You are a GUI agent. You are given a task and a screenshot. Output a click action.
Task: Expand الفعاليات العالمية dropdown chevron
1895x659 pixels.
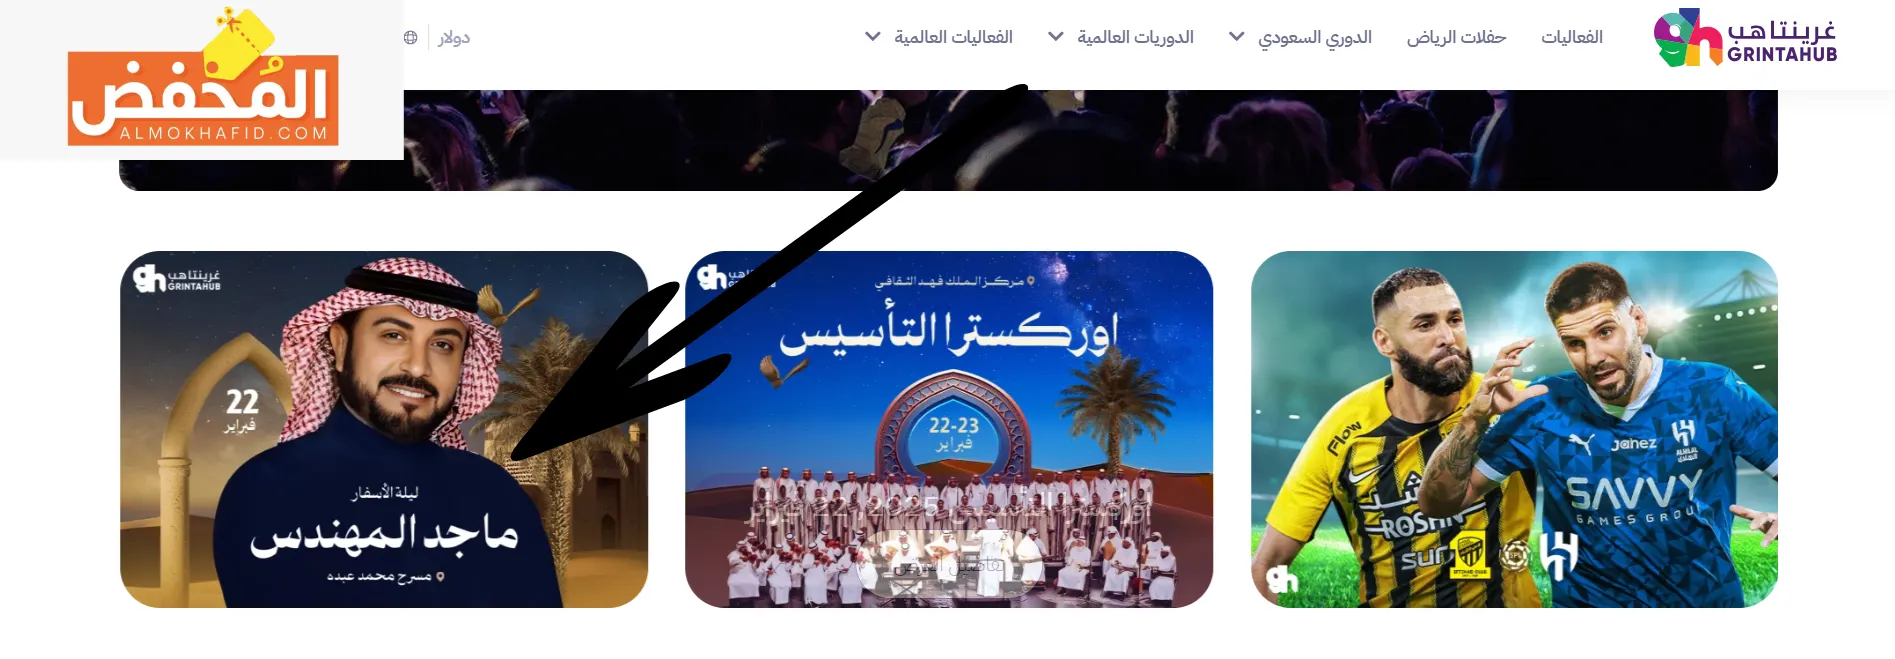pos(873,37)
